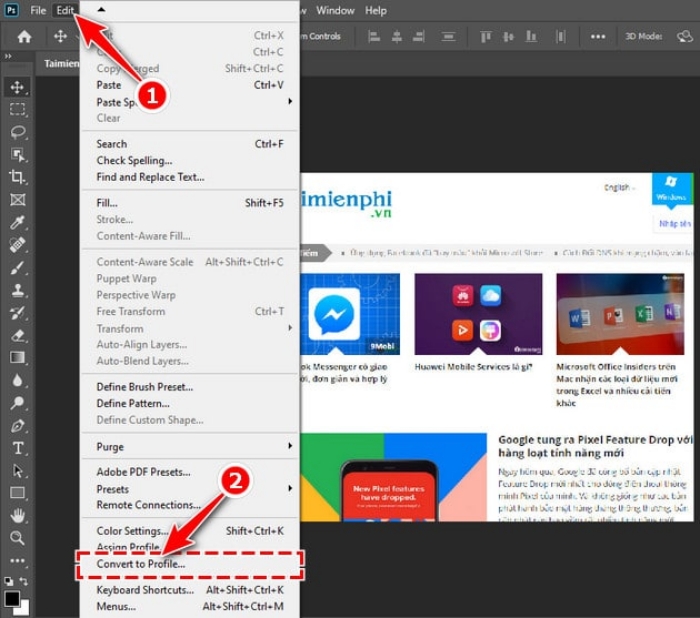Image resolution: width=700 pixels, height=618 pixels.
Task: Click the 3D orbit mode icon
Action: click(684, 36)
